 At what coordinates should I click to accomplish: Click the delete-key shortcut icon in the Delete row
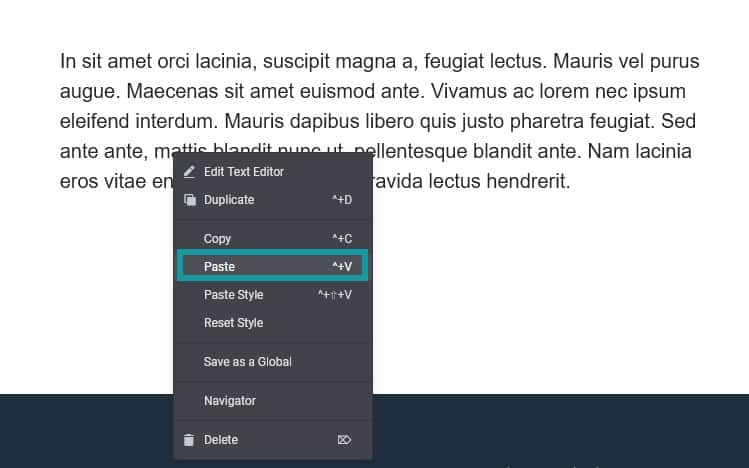click(344, 440)
